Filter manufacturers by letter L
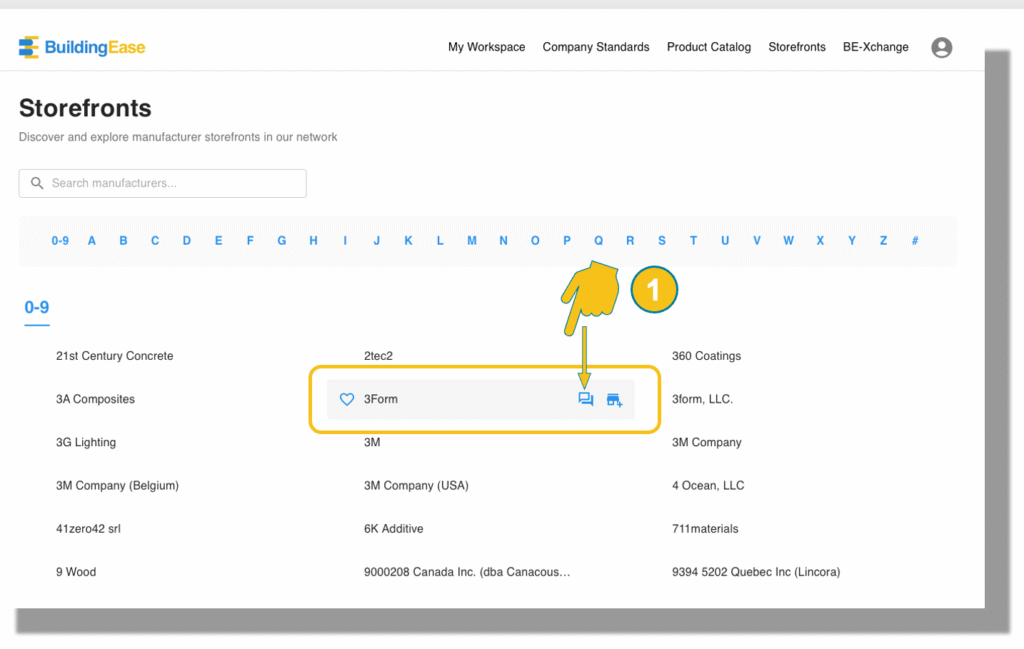 point(440,241)
